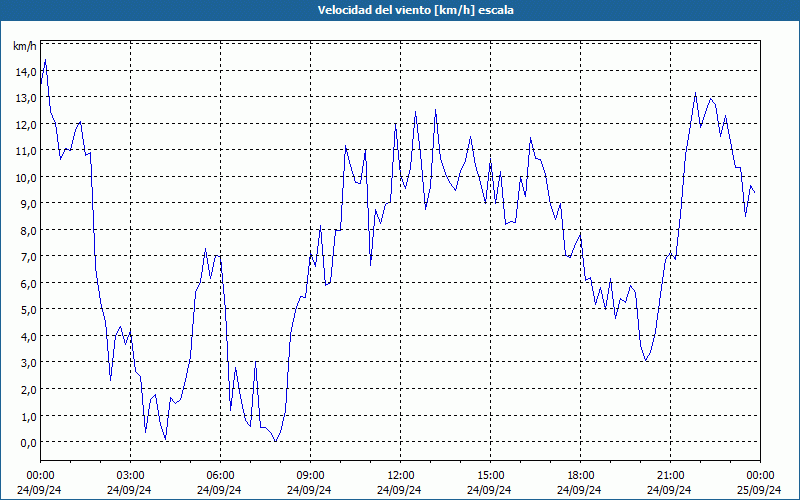Click the '00:00' time label above 25/09/24
This screenshot has width=800, height=500.
(x=760, y=476)
